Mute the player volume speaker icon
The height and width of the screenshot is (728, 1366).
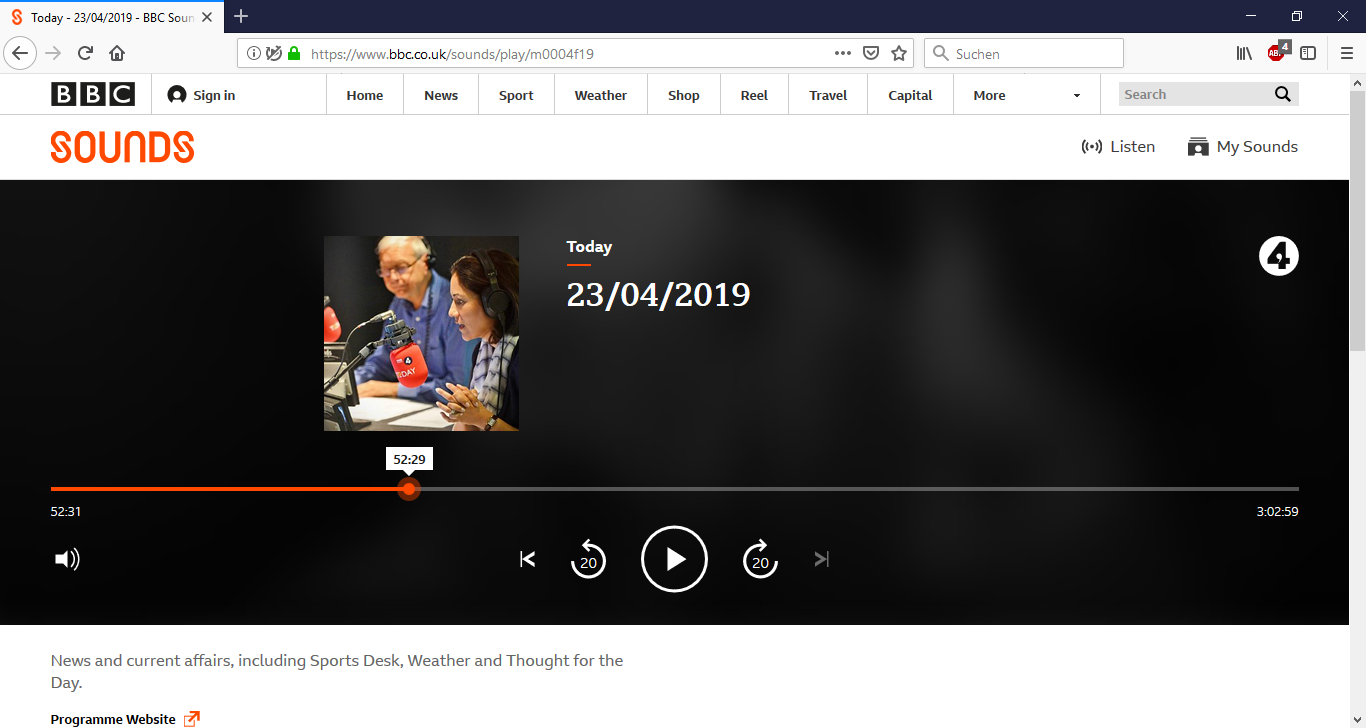coord(67,559)
